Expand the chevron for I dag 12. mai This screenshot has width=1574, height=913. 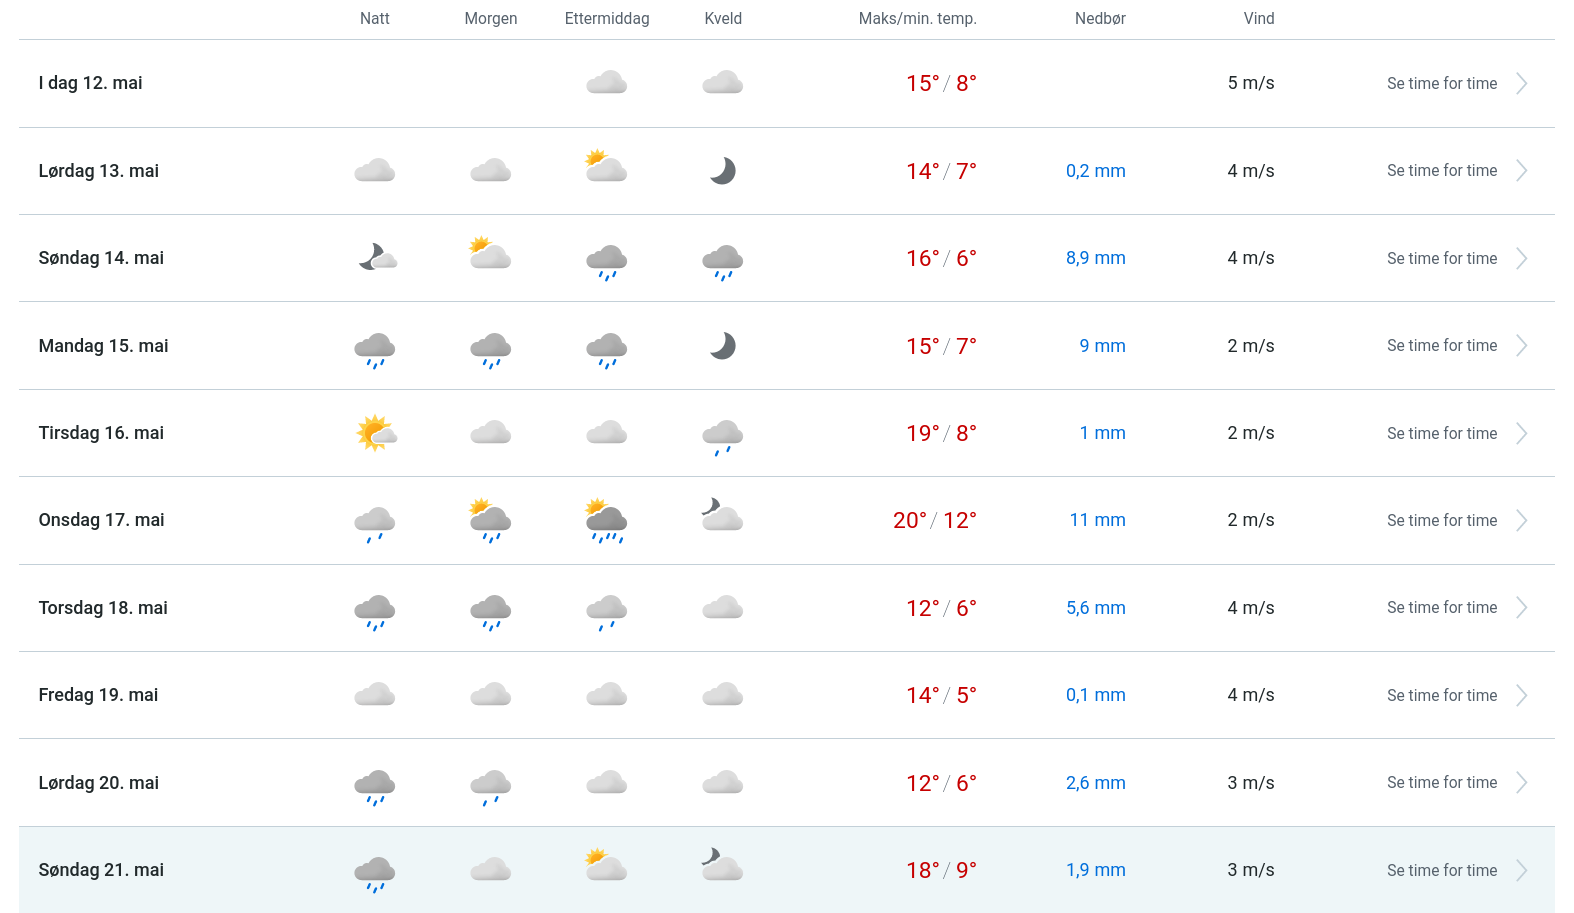coord(1521,84)
